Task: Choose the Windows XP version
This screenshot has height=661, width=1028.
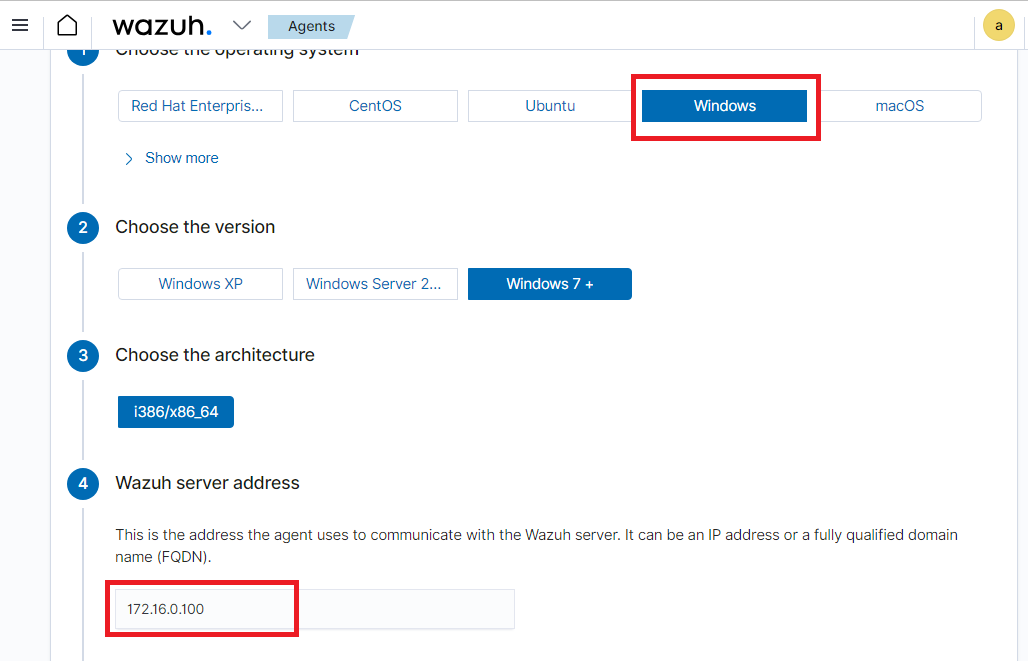Action: pos(201,284)
